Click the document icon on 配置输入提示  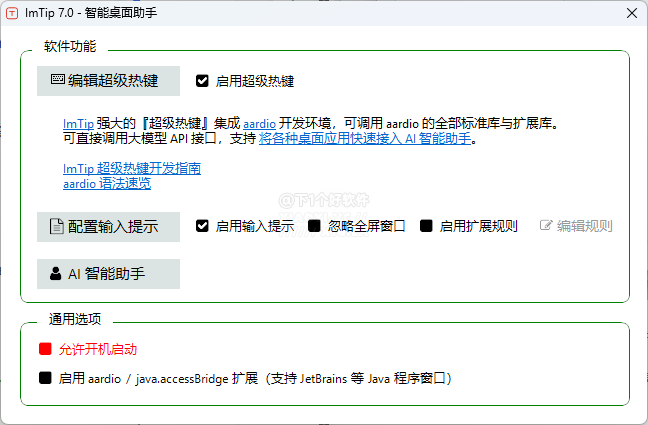click(x=57, y=226)
